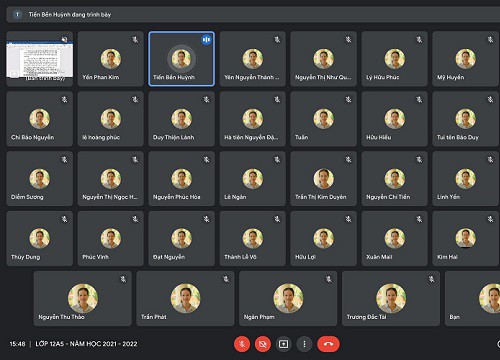
Task: Click the presenter avatar in top banner
Action: [17, 14]
